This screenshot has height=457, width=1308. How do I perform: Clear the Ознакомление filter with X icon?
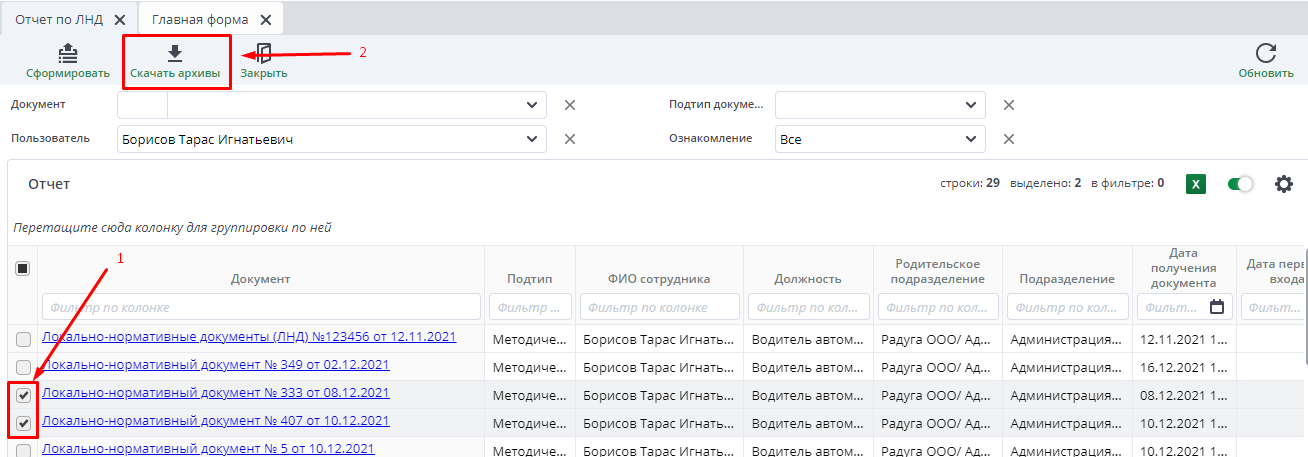click(1009, 139)
